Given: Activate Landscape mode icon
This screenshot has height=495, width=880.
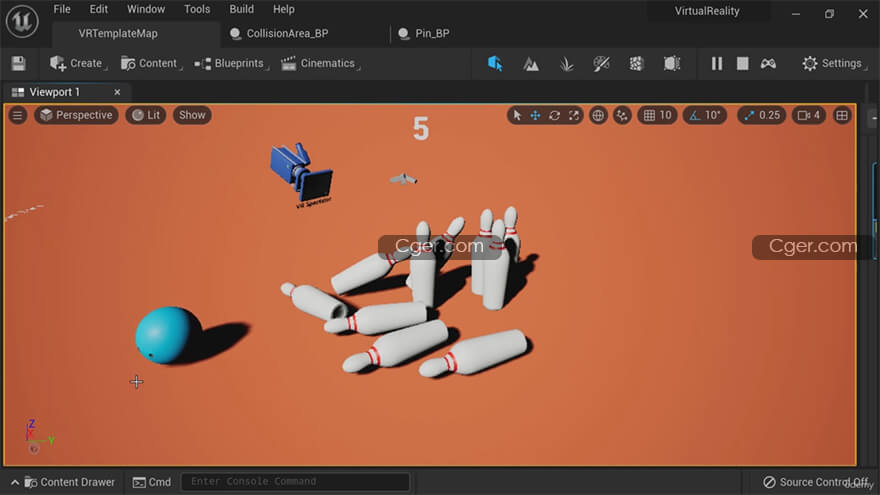Looking at the screenshot, I should tap(531, 63).
